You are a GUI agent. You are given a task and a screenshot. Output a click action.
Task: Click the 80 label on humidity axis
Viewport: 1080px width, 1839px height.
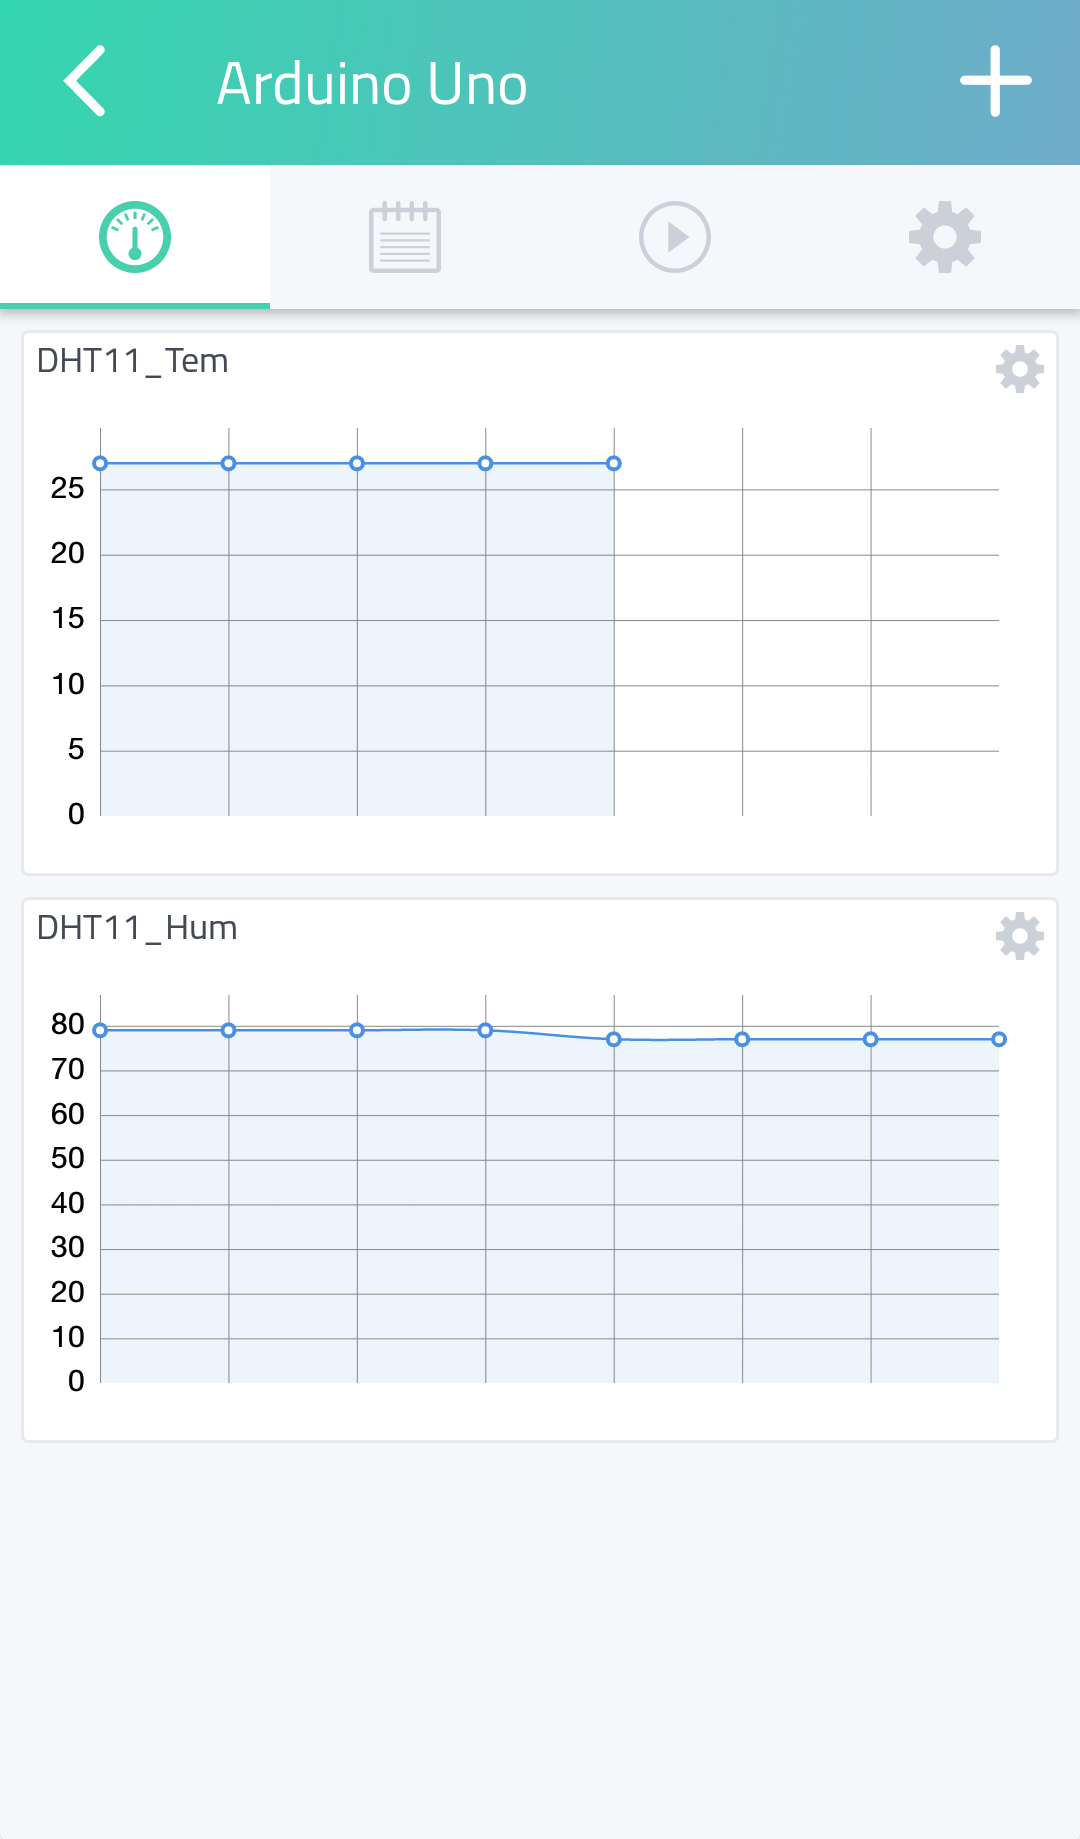point(68,1024)
